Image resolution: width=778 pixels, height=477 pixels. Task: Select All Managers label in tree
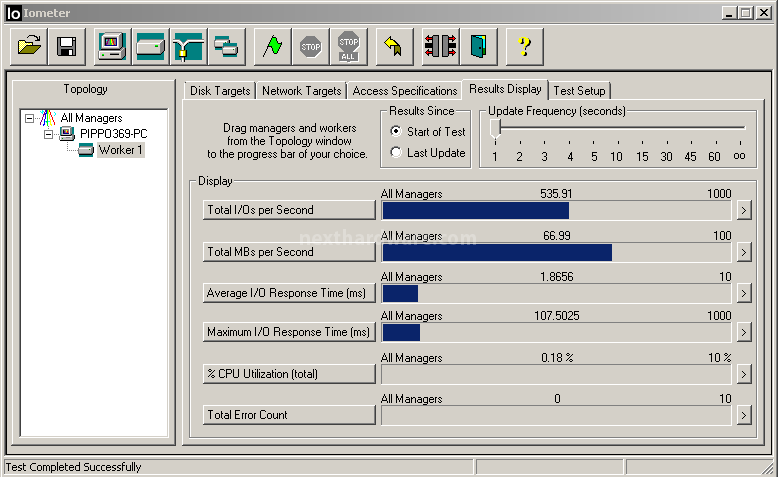pos(91,118)
